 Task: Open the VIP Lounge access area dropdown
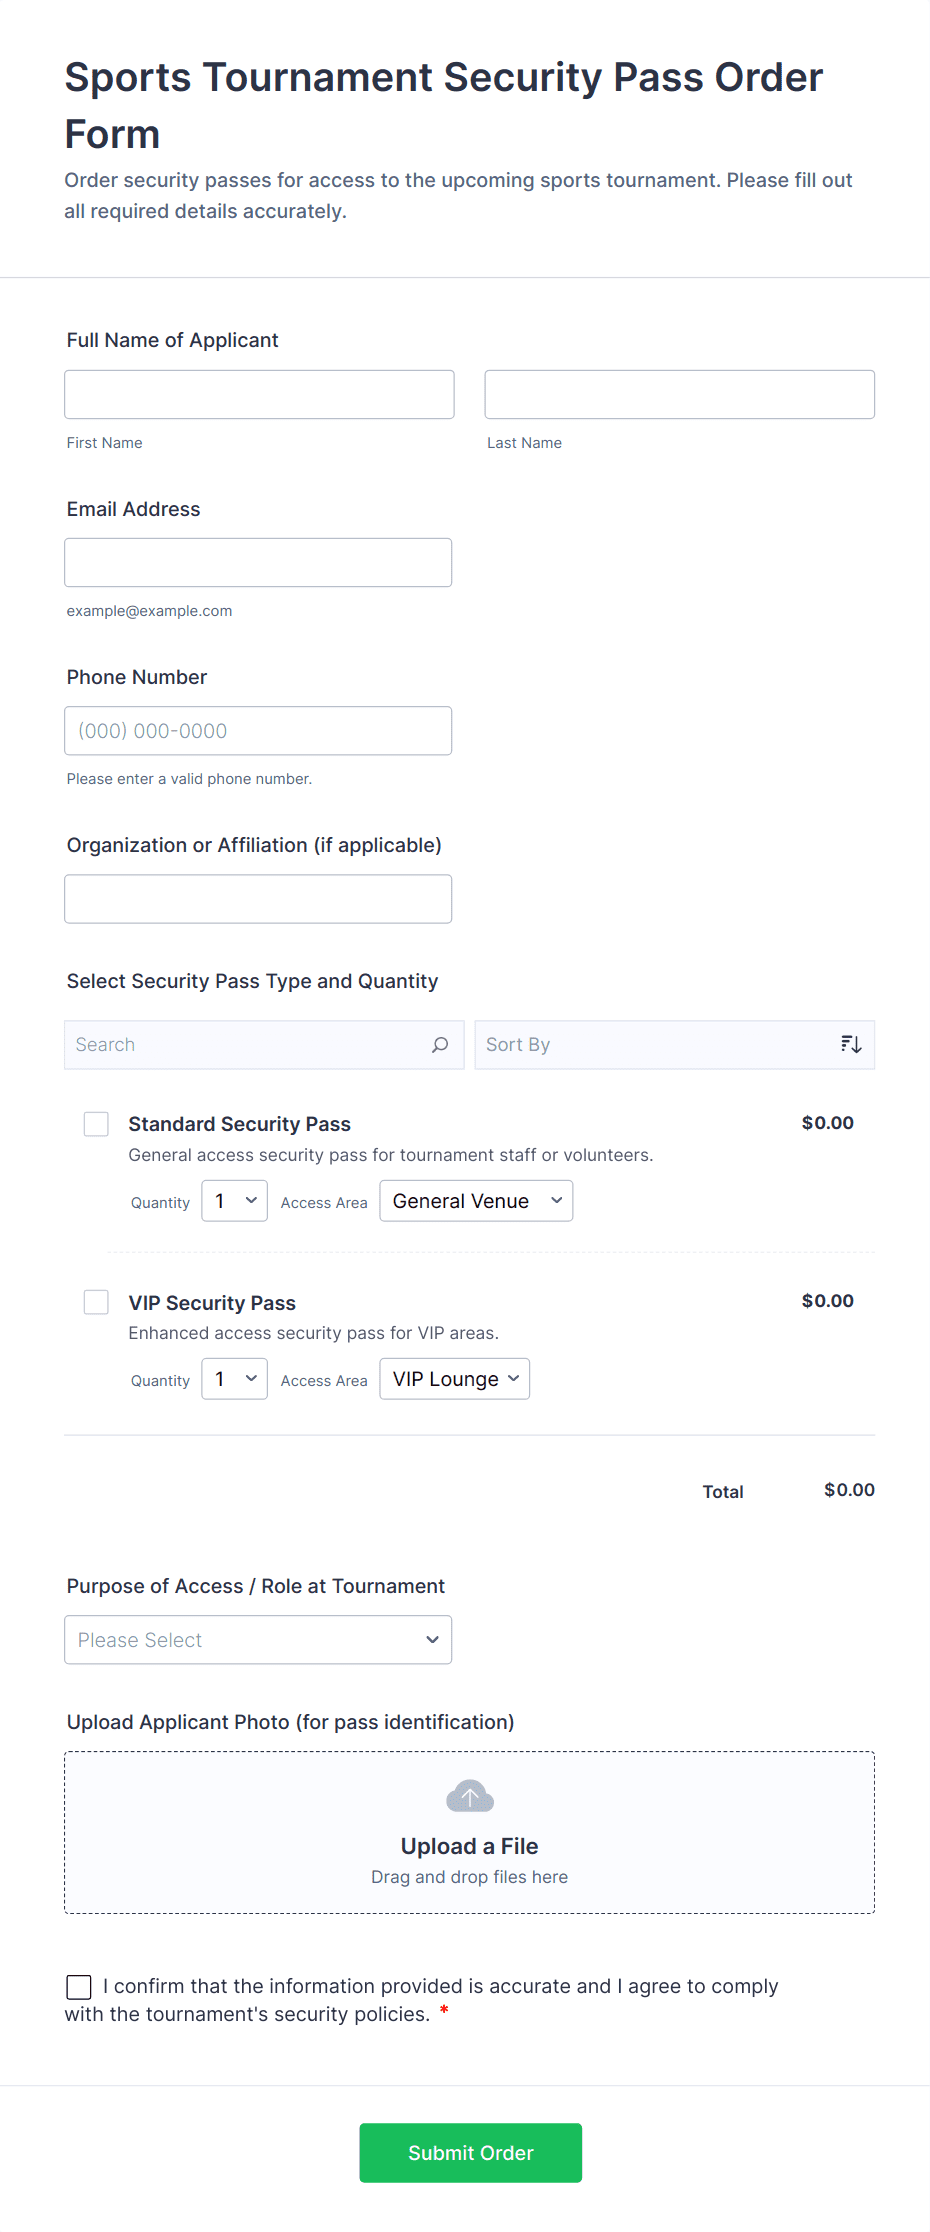(455, 1379)
